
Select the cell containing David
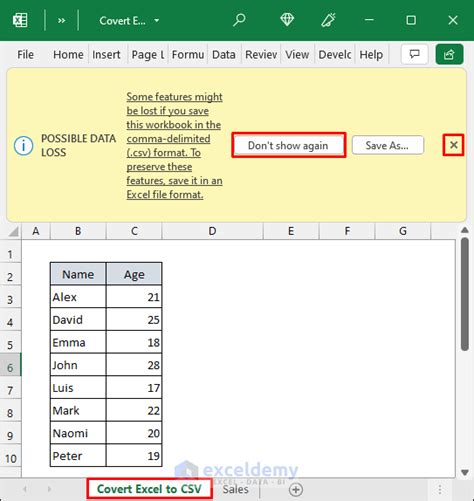(78, 319)
